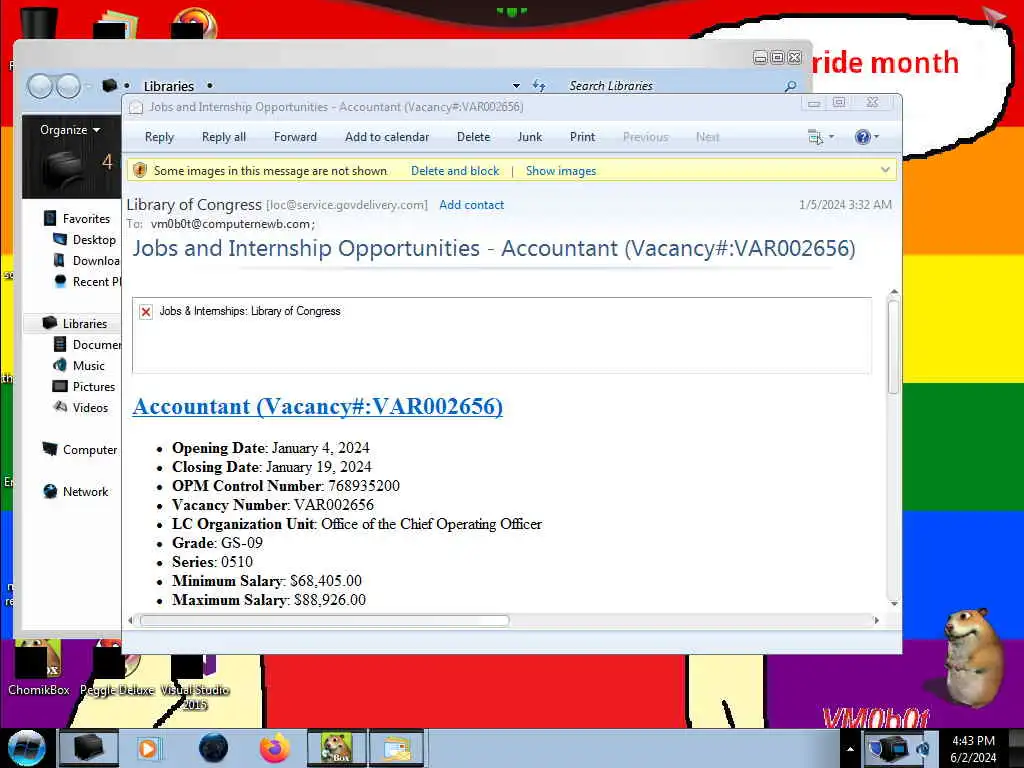Viewport: 1024px width, 768px height.
Task: Choose Reply all in the toolbar
Action: [223, 137]
